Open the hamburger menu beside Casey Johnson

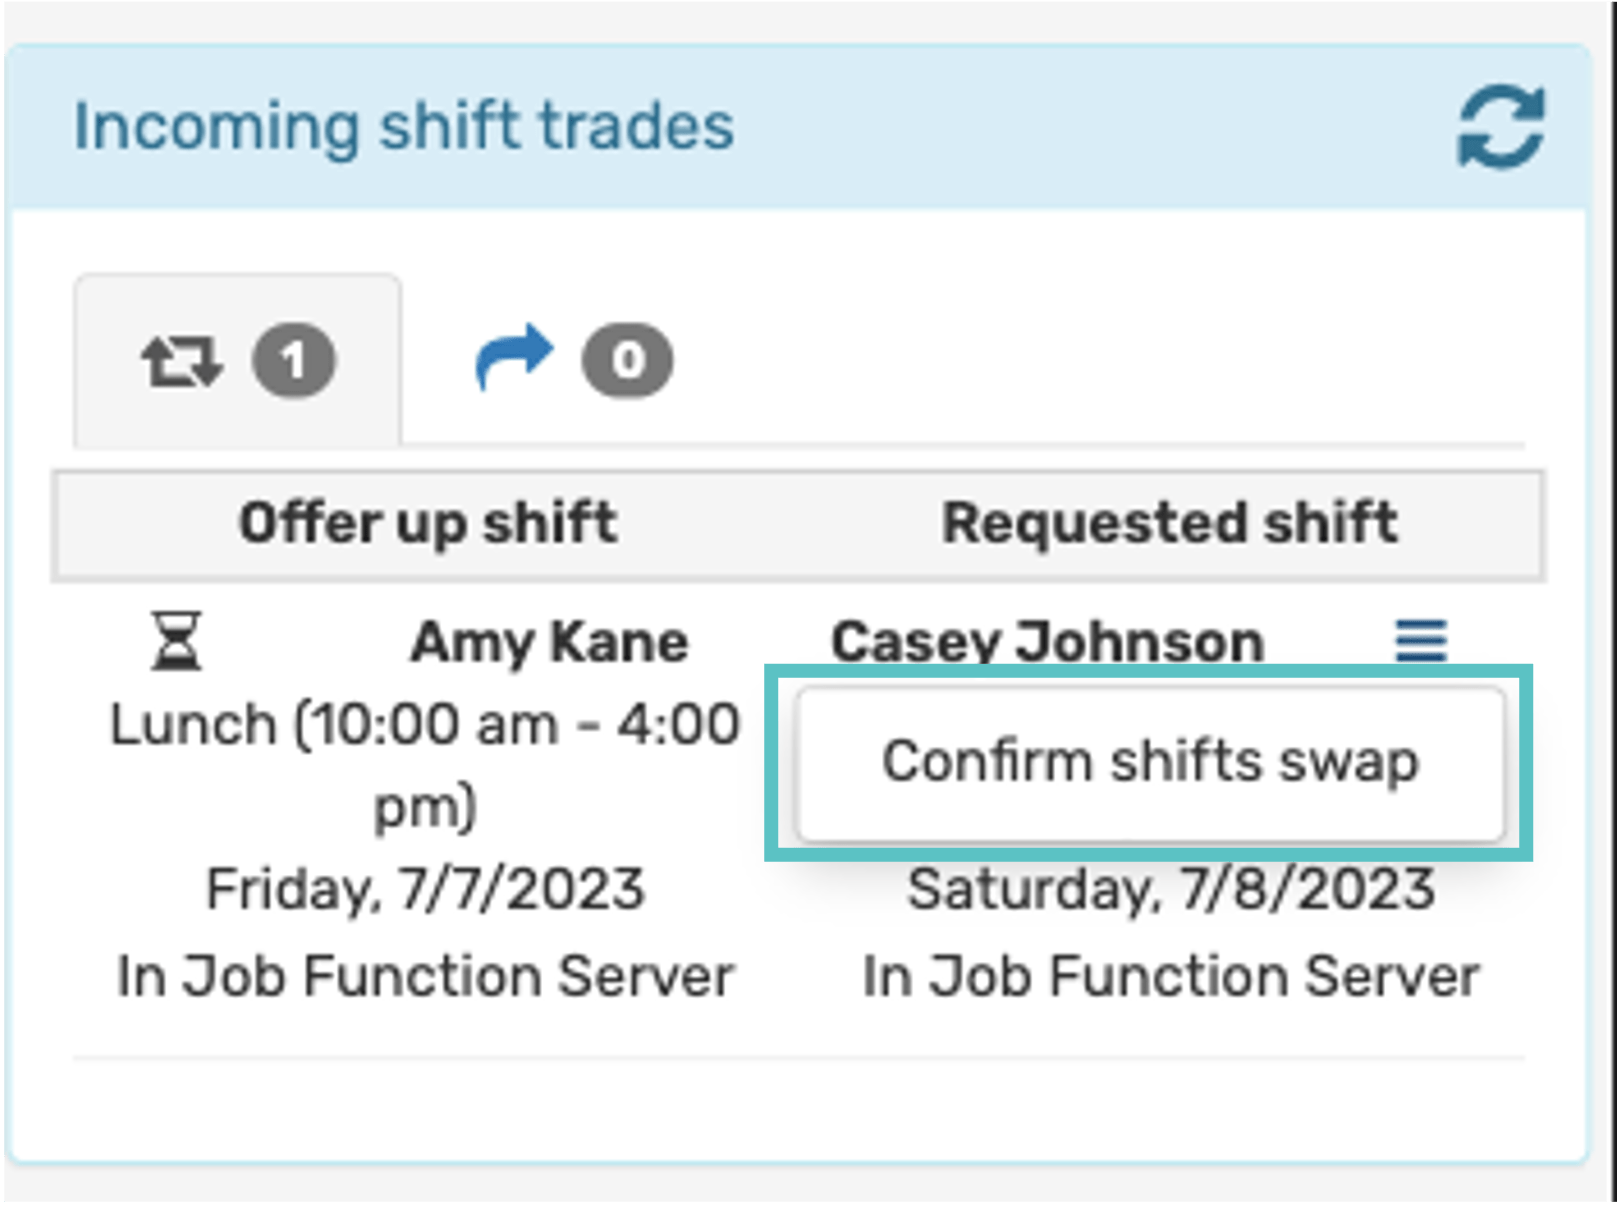[1422, 641]
